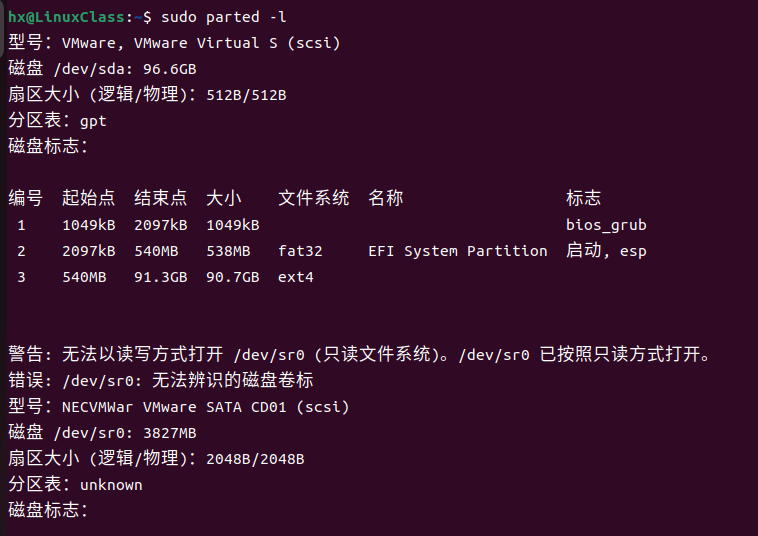
Task: Click the 'fat32' filesystem entry
Action: click(300, 251)
